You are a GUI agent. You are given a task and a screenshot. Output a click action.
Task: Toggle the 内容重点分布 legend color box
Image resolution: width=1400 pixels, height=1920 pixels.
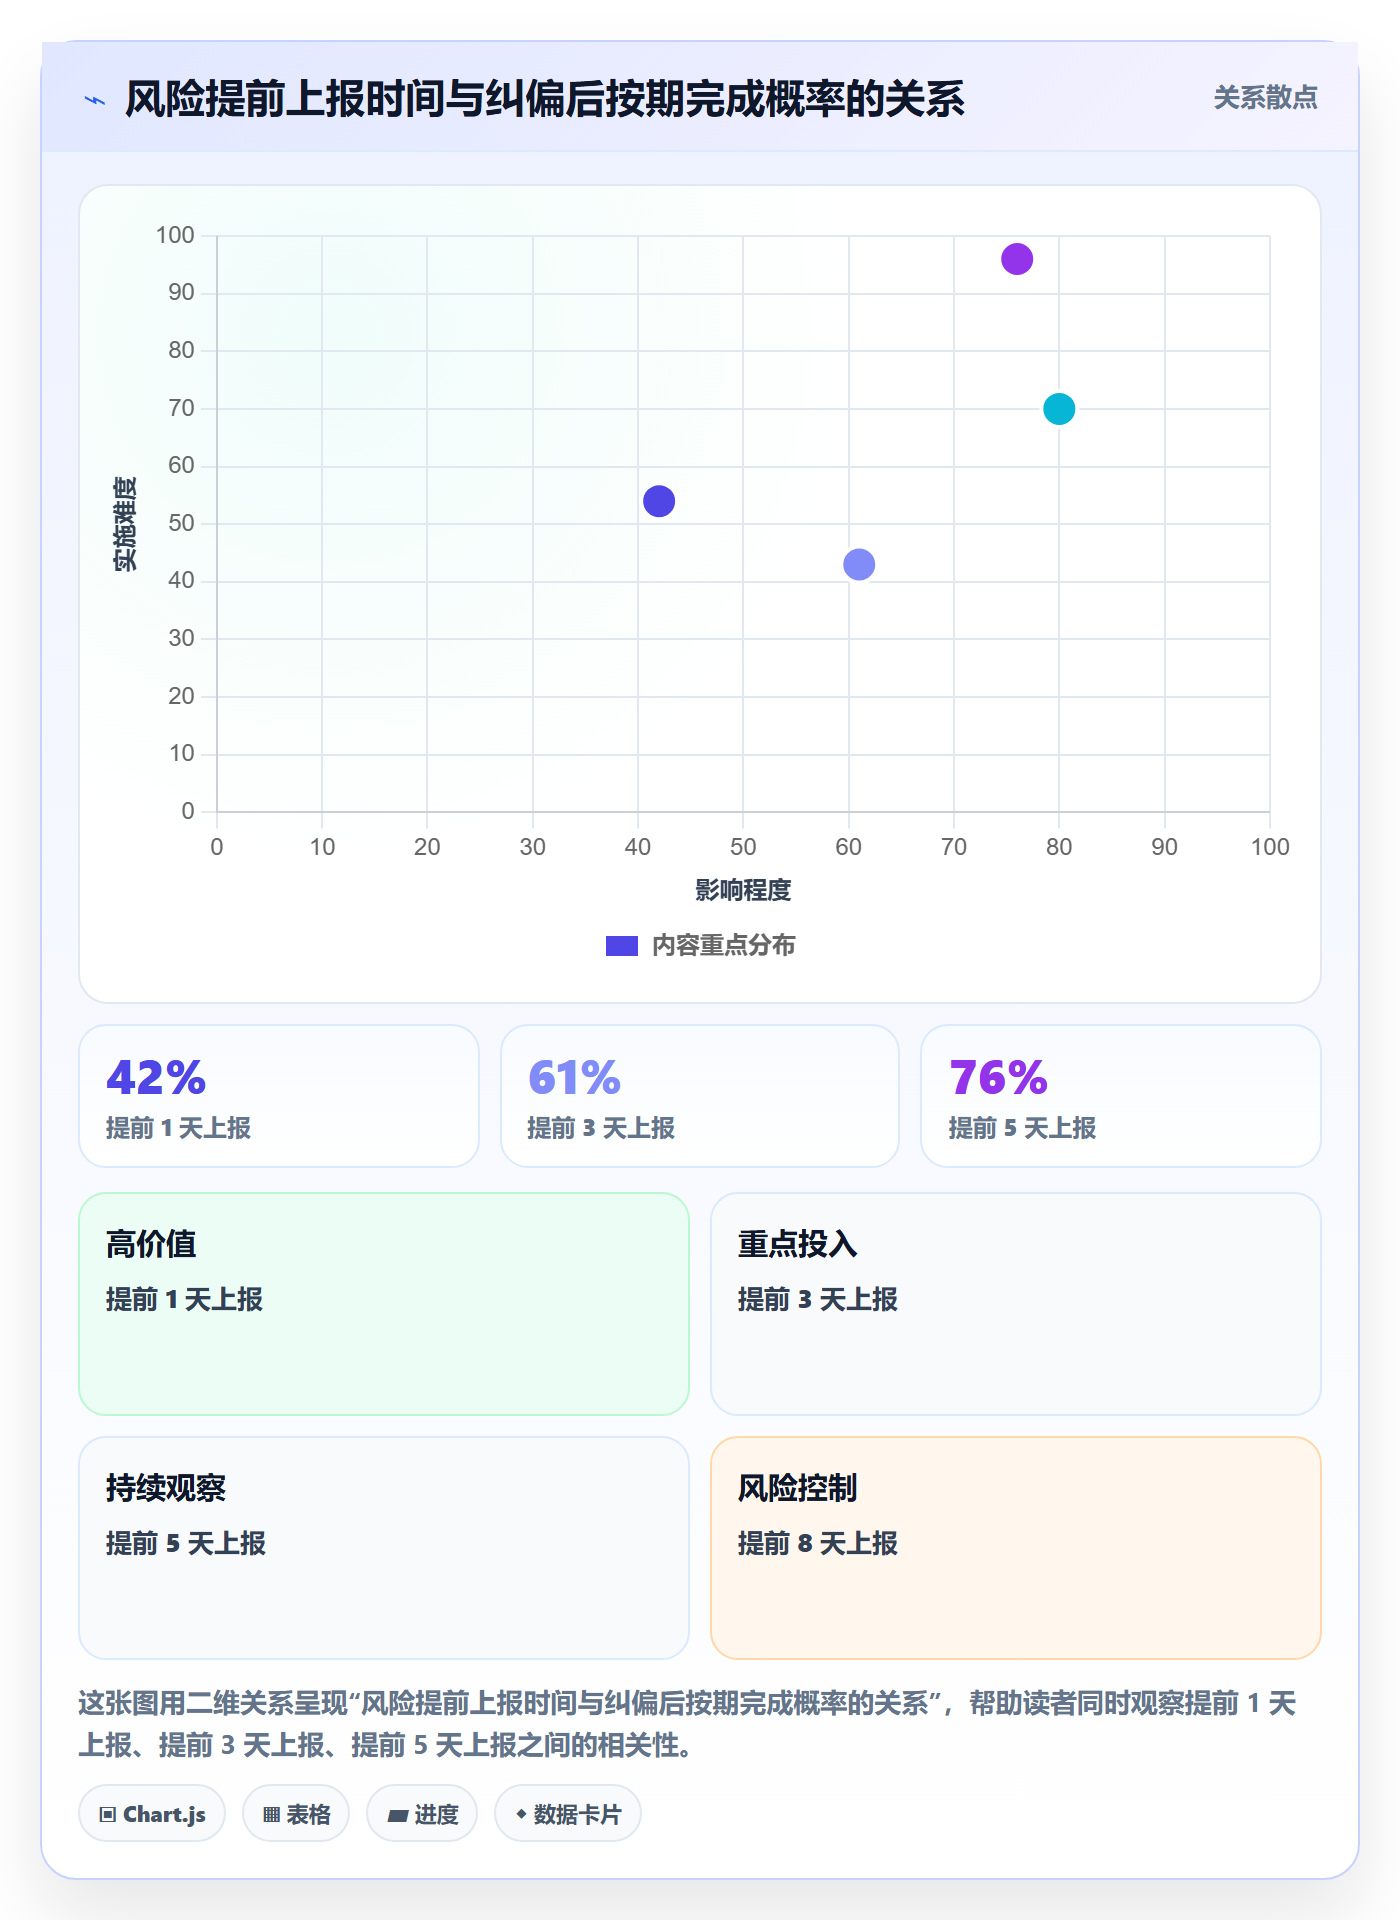(x=622, y=946)
